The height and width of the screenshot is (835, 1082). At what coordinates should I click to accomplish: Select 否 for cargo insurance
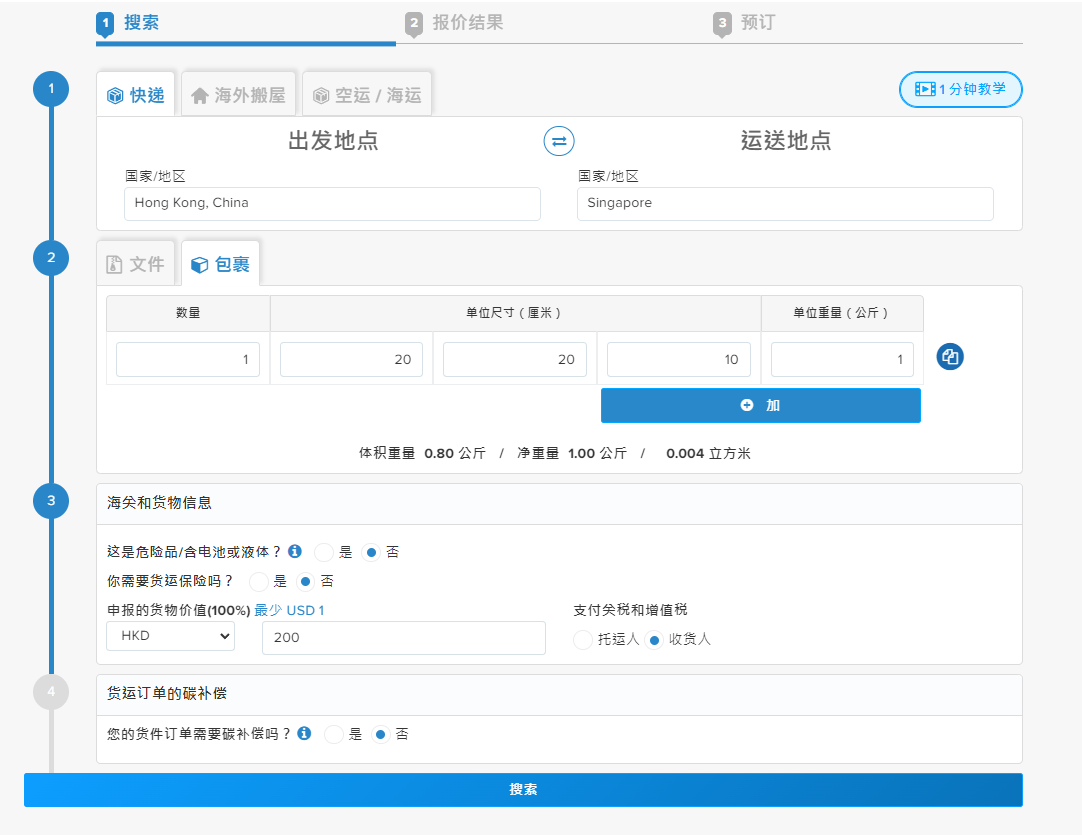(306, 582)
